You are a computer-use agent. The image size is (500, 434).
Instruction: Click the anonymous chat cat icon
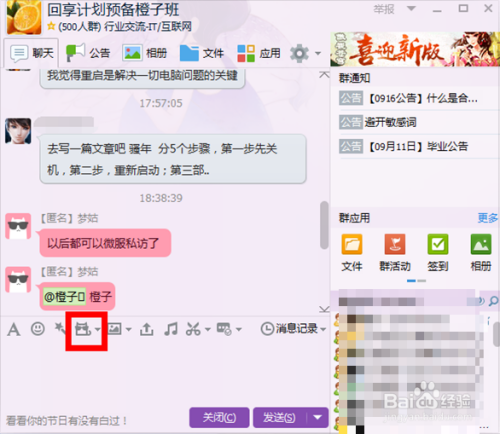coord(83,329)
